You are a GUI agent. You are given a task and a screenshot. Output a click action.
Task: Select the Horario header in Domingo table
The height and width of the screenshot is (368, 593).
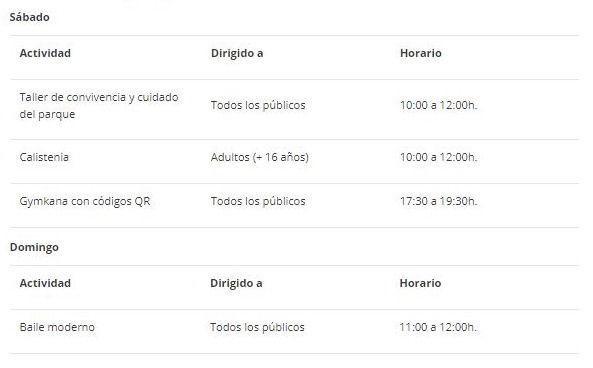420,283
